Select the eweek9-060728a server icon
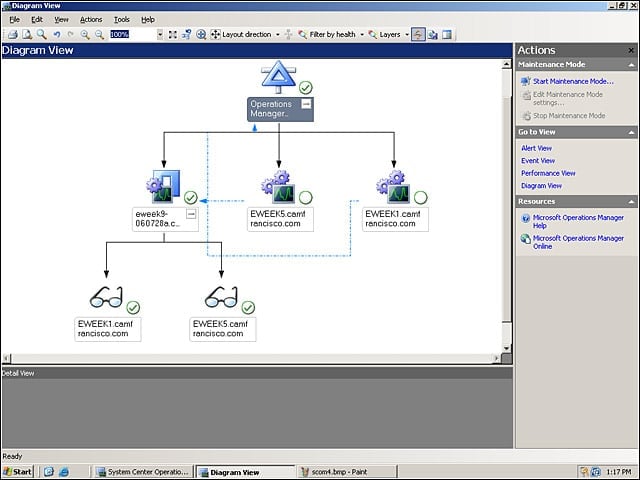640x480 pixels. click(163, 186)
